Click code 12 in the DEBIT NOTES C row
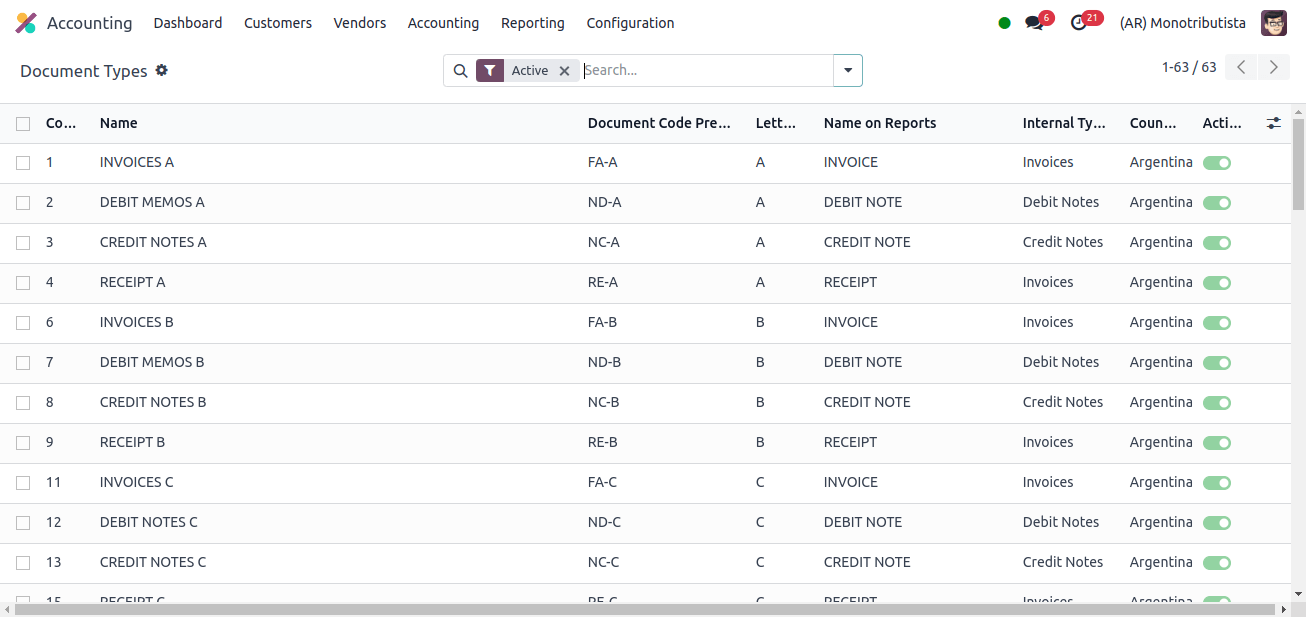Viewport: 1306px width, 617px height. [54, 522]
